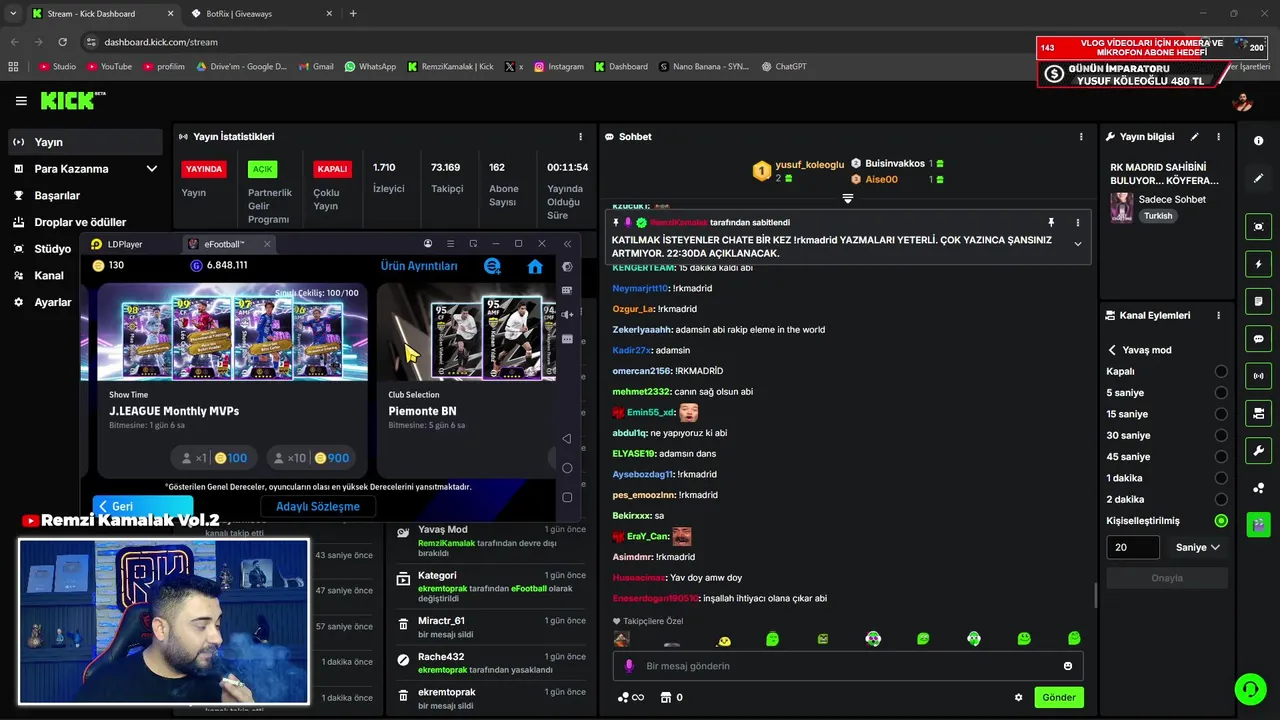Click the pencil edit icon in right toolbar

coord(1259,178)
